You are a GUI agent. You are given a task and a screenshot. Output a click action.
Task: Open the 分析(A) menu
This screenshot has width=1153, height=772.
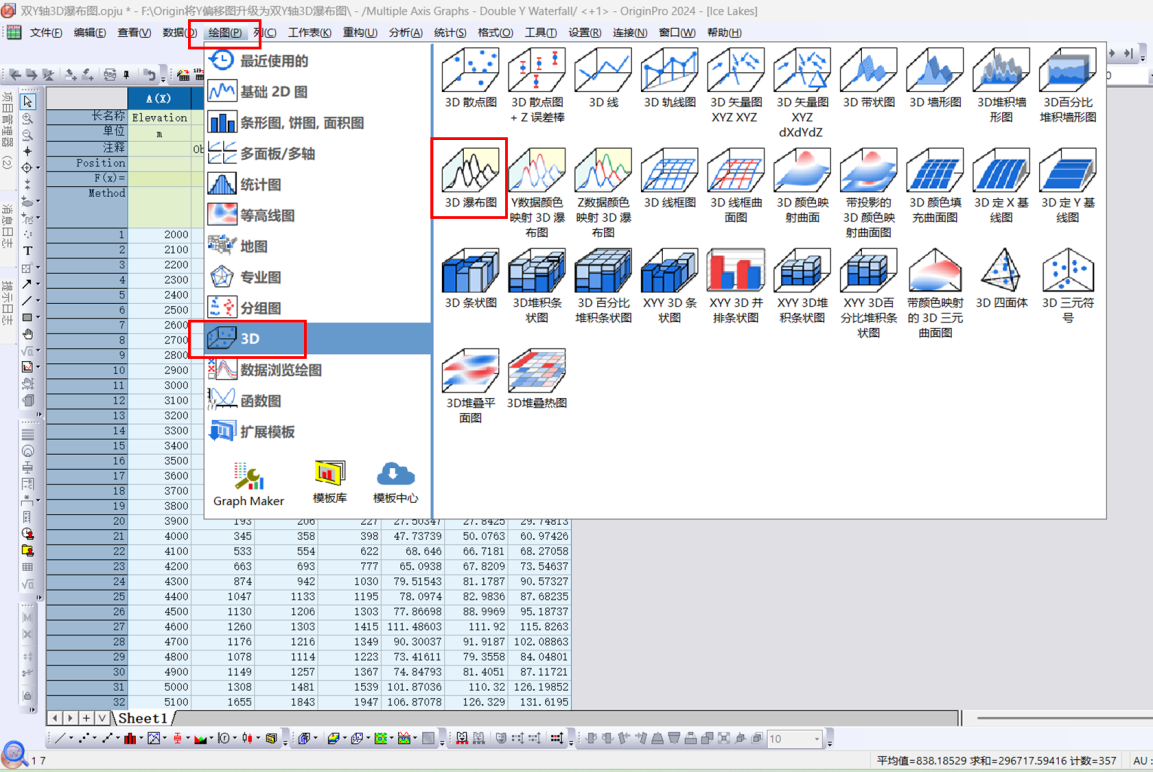coord(405,33)
